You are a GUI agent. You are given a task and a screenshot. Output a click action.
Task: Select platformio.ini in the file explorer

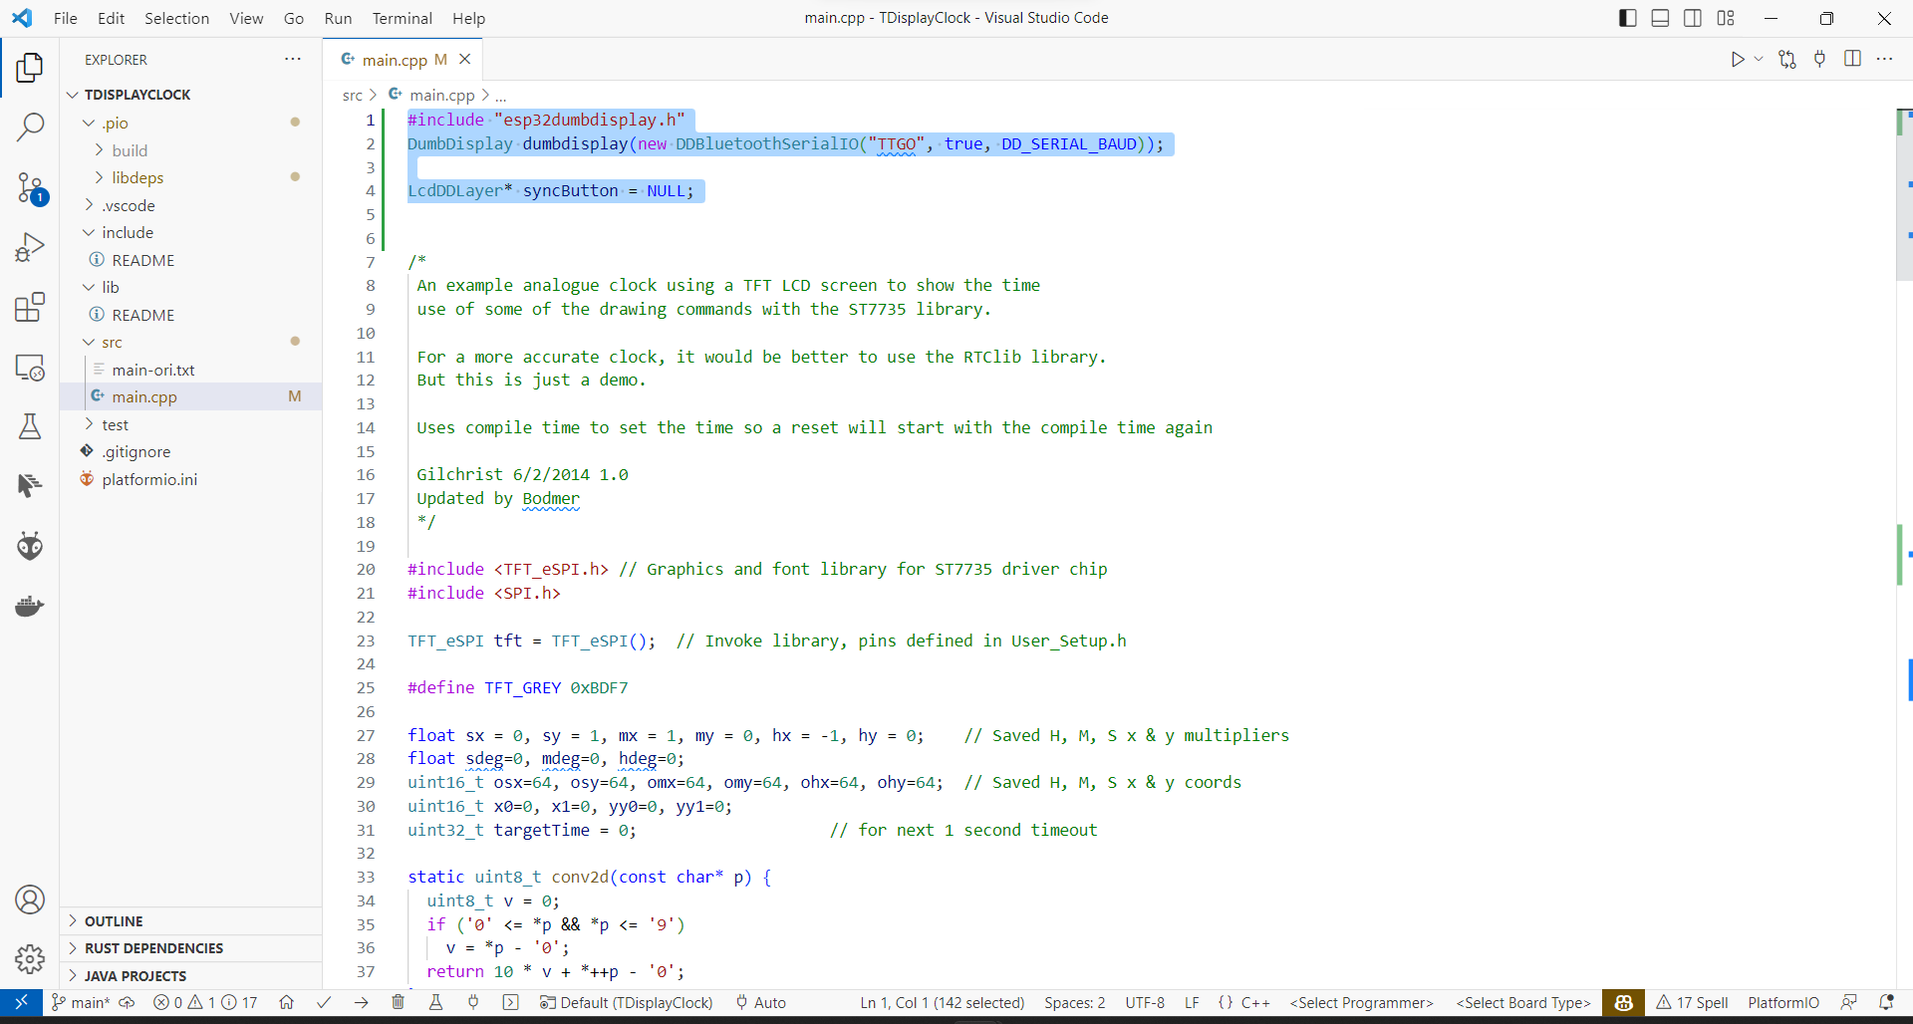pyautogui.click(x=150, y=479)
